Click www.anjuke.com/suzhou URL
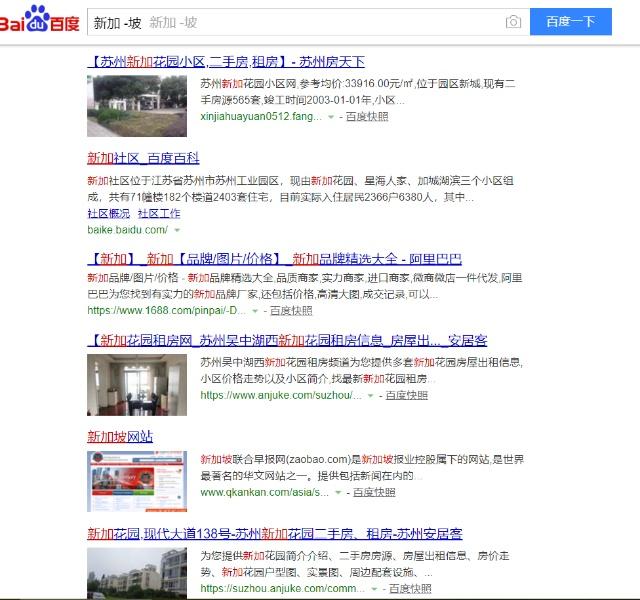Image resolution: width=640 pixels, height=600 pixels. point(280,395)
